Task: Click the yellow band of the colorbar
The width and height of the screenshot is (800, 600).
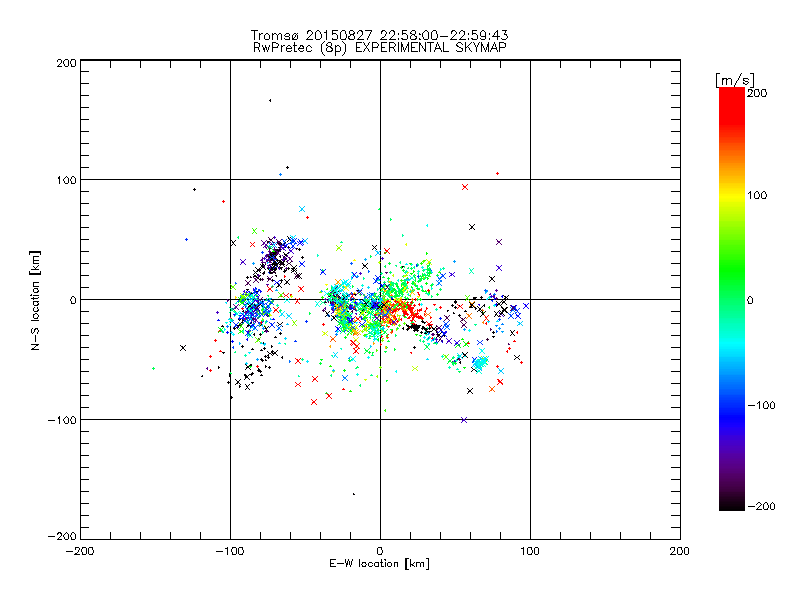Action: click(x=732, y=196)
